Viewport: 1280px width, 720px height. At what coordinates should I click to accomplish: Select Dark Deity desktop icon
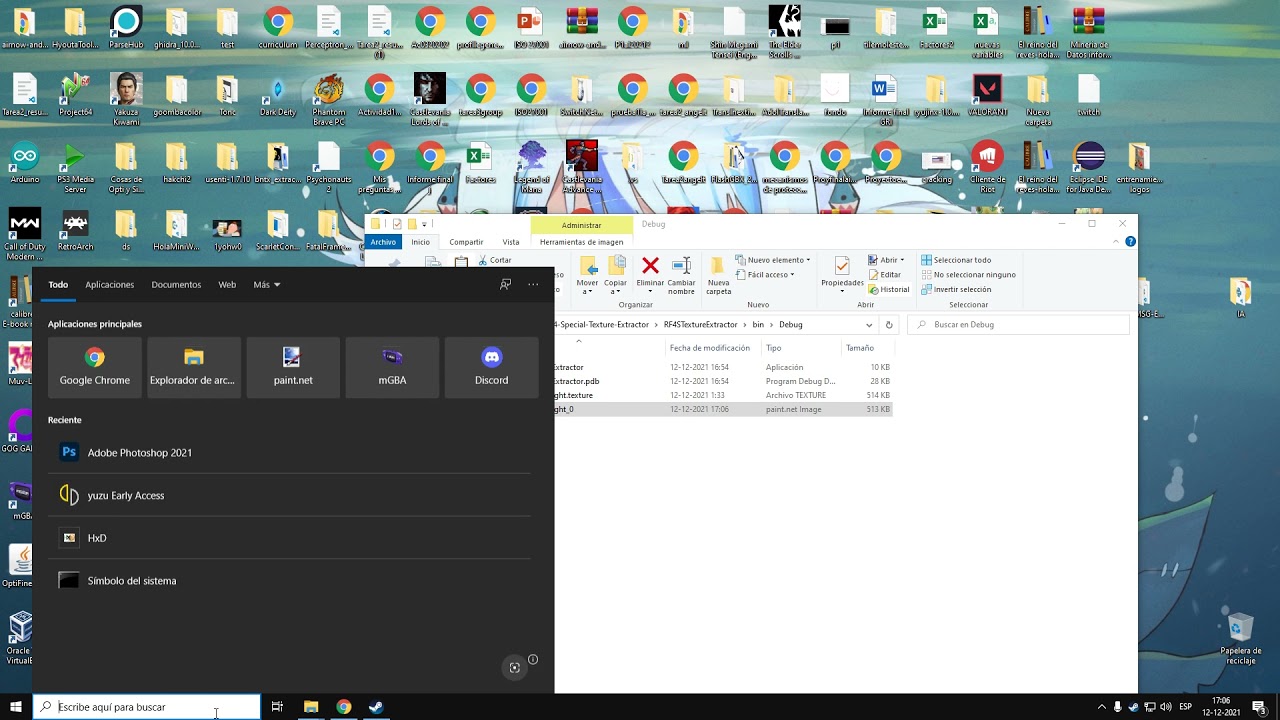[x=278, y=95]
